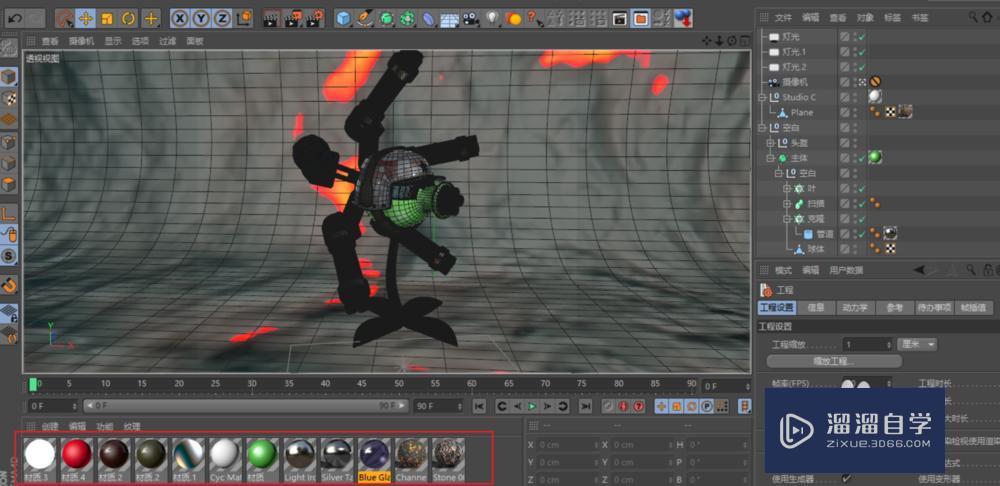Jump to the animation start frame

480,406
